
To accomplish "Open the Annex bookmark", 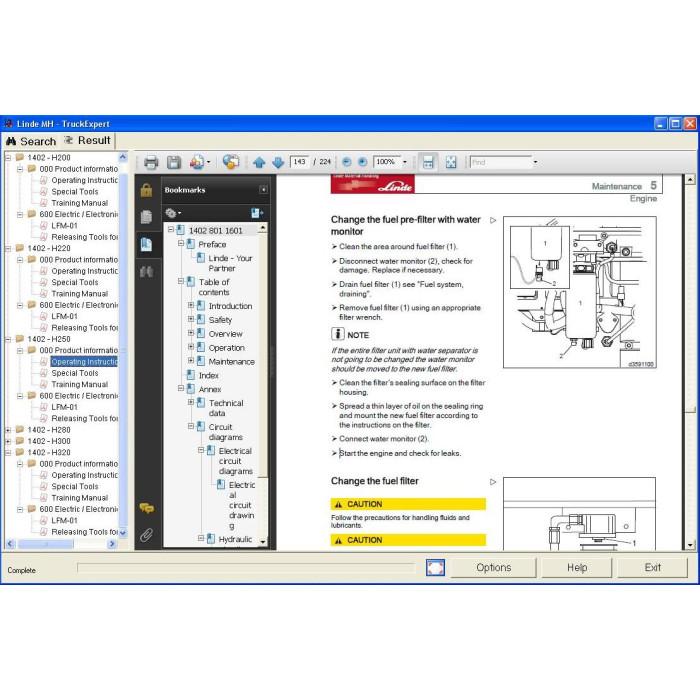I will 210,389.
